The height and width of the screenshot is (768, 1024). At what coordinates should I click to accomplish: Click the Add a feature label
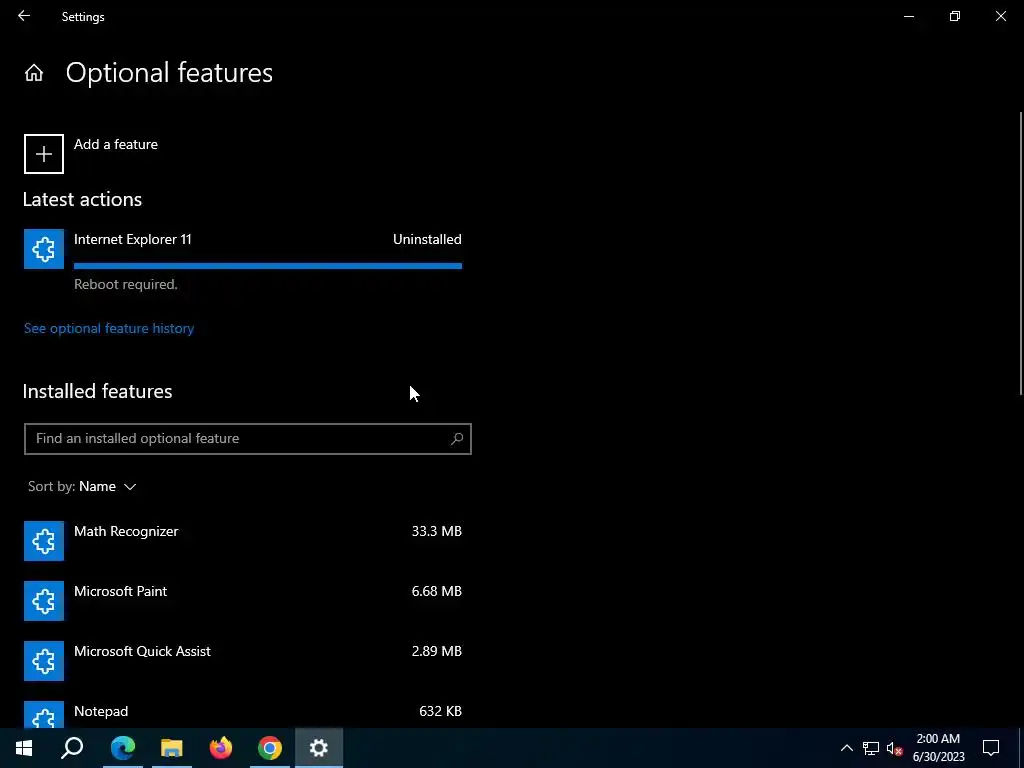pyautogui.click(x=116, y=144)
